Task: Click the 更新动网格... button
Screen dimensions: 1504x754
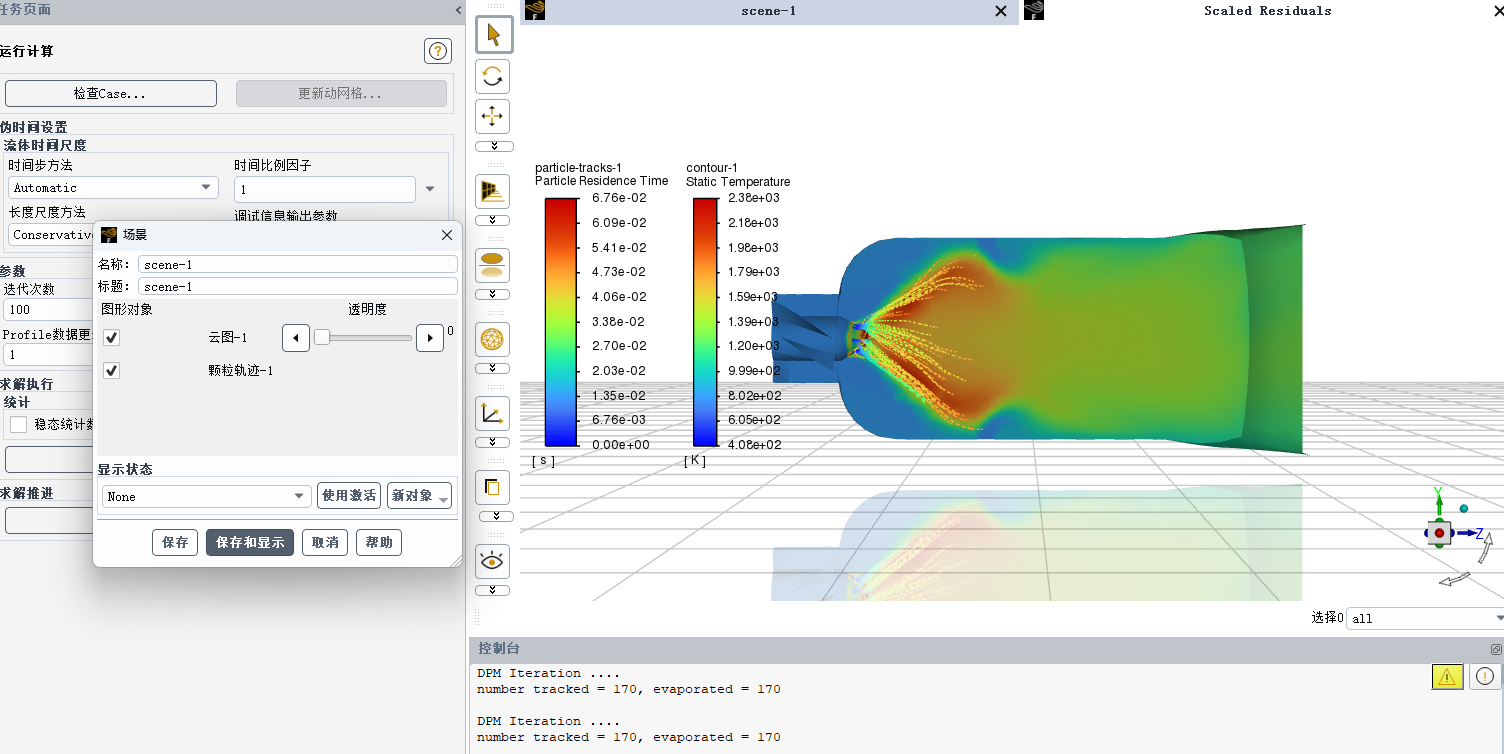Action: coord(341,93)
